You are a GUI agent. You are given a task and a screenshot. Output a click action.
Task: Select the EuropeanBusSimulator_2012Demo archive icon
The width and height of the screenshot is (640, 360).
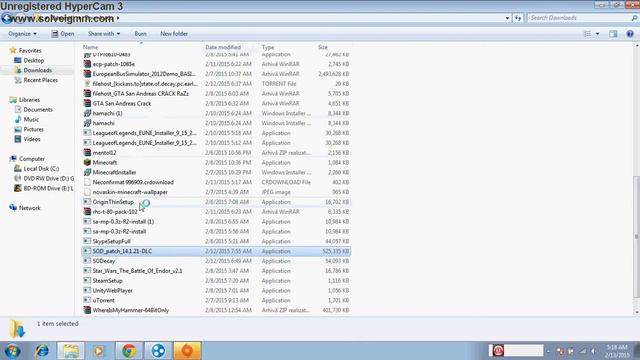(x=87, y=74)
